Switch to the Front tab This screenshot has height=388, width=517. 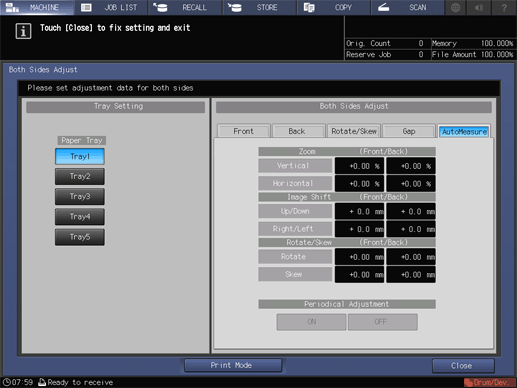pyautogui.click(x=244, y=131)
